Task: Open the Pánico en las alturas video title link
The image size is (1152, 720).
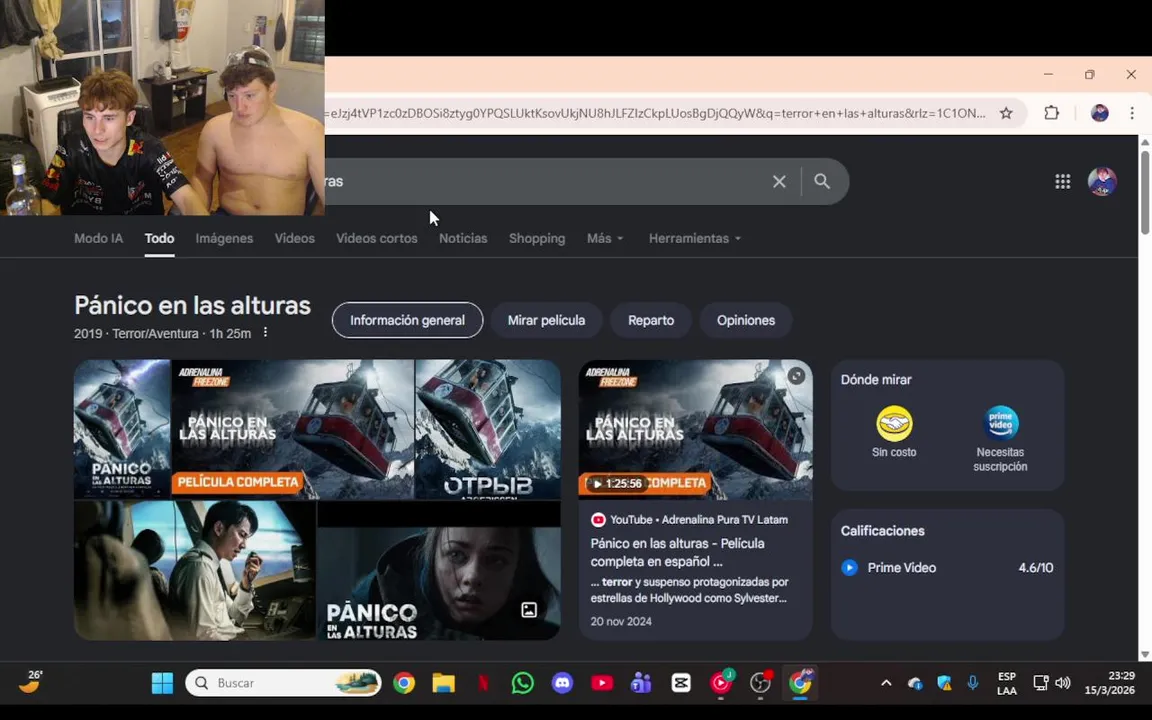Action: coord(677,552)
